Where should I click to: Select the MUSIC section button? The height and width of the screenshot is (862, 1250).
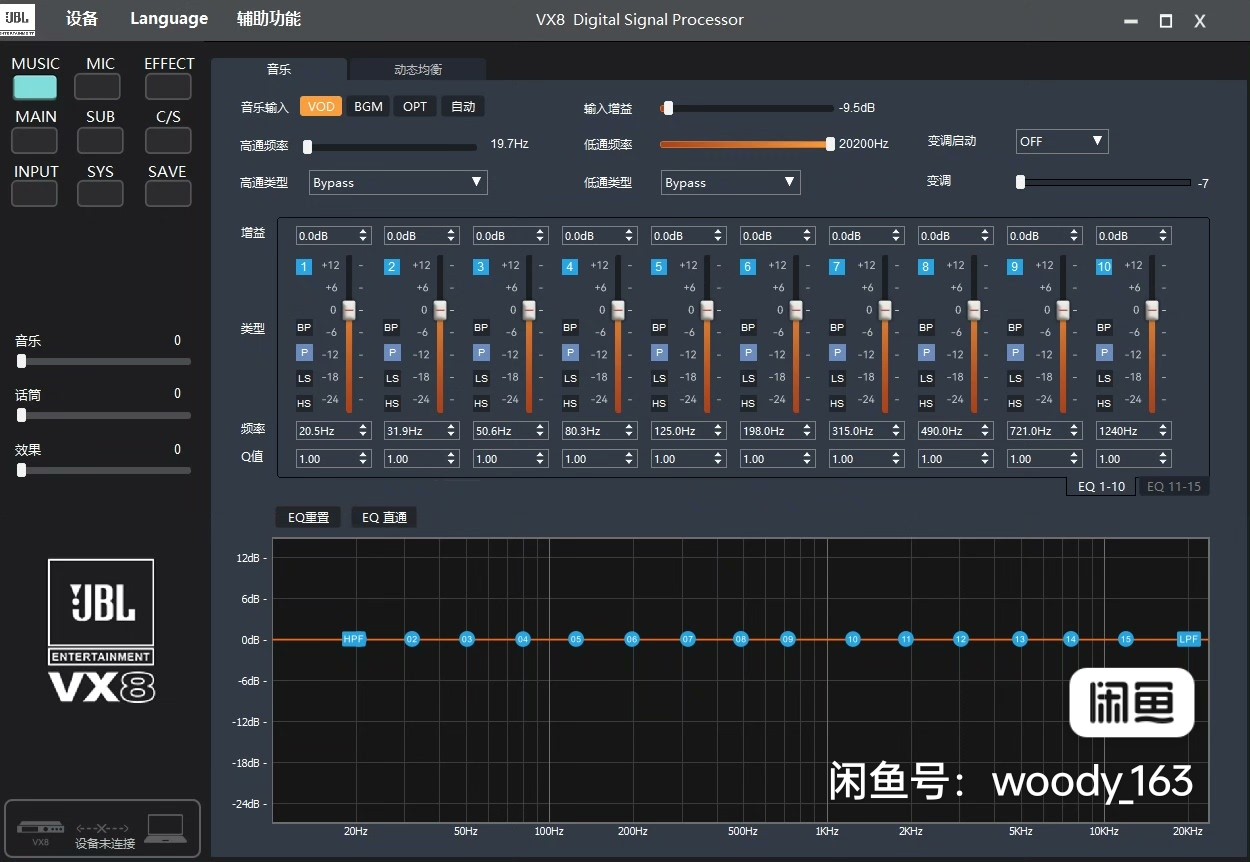[35, 87]
